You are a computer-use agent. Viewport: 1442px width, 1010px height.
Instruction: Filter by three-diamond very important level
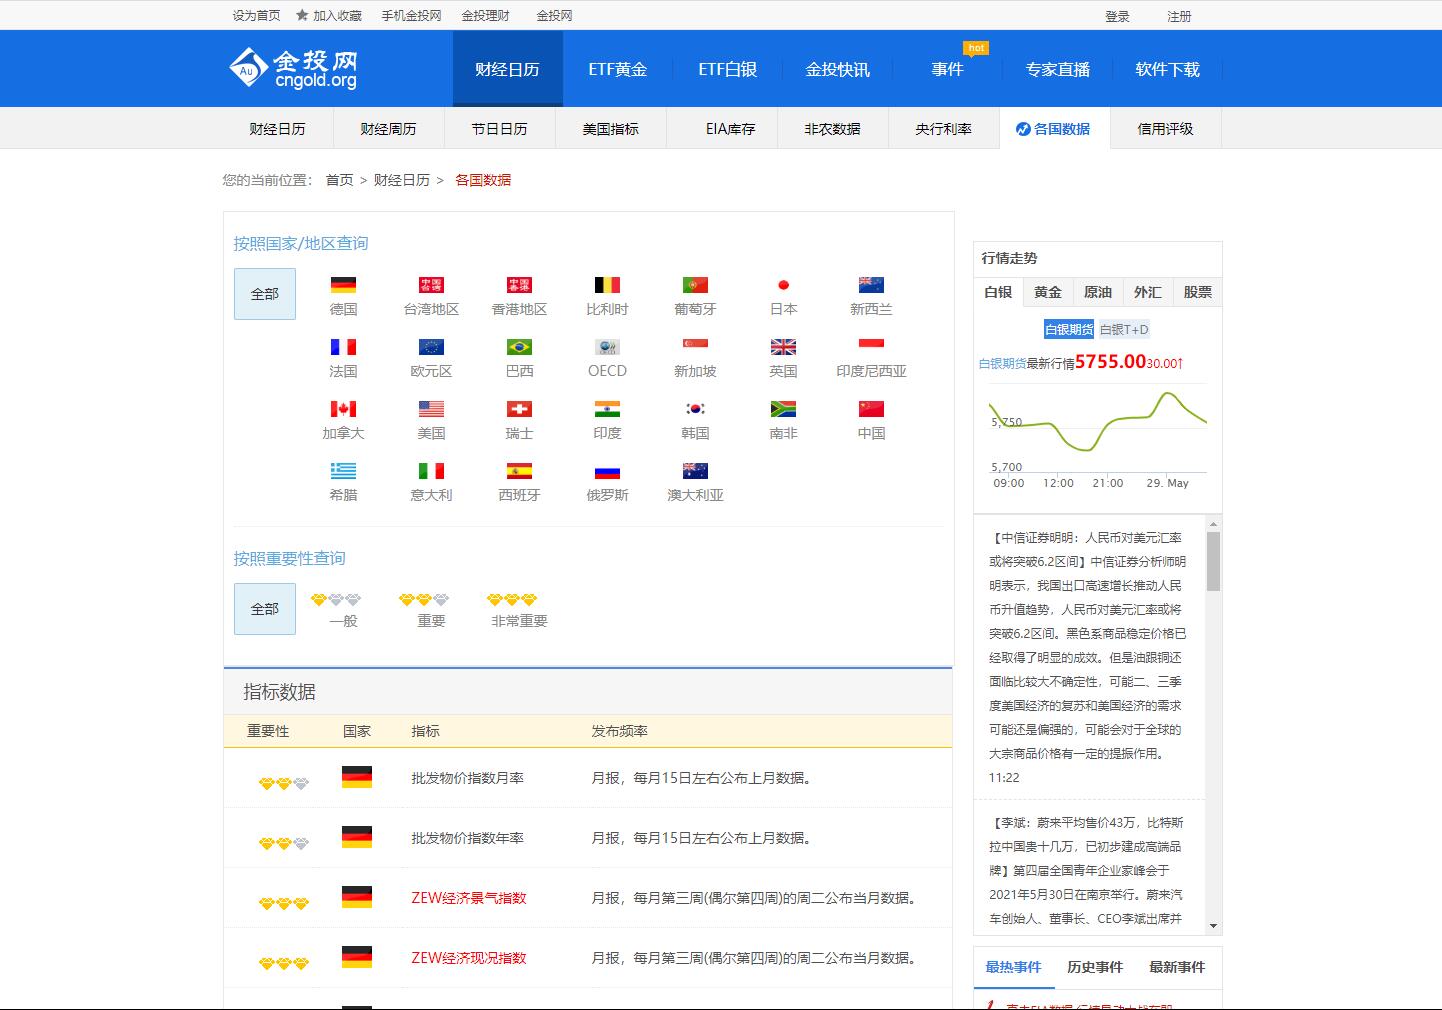[512, 600]
